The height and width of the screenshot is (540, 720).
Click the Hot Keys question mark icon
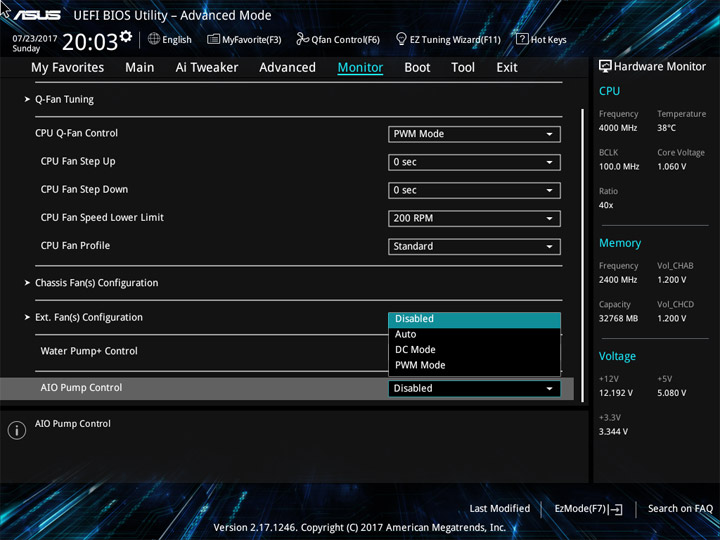(x=522, y=39)
